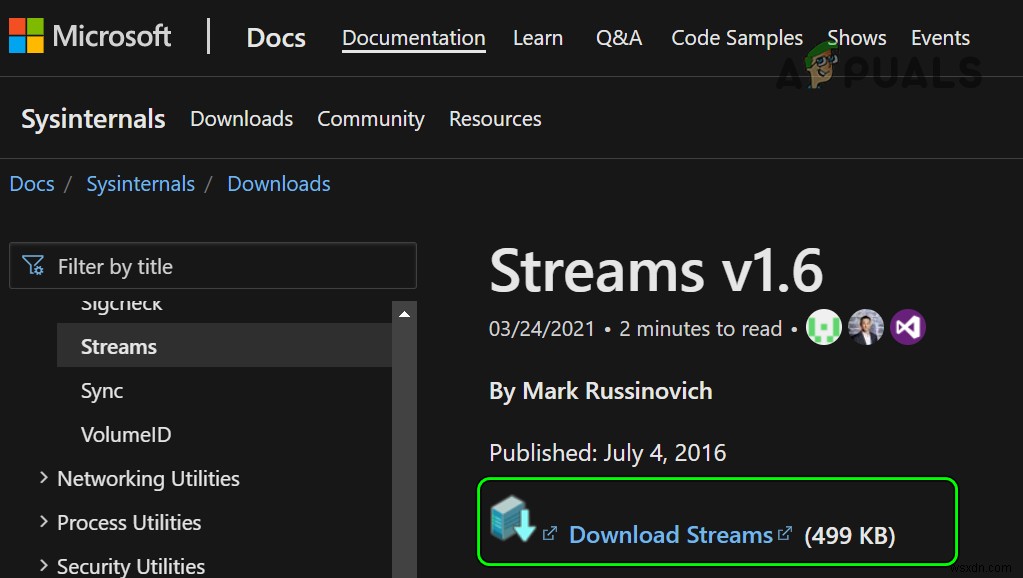The image size is (1023, 578).
Task: Open the Documentation tab
Action: pos(414,38)
